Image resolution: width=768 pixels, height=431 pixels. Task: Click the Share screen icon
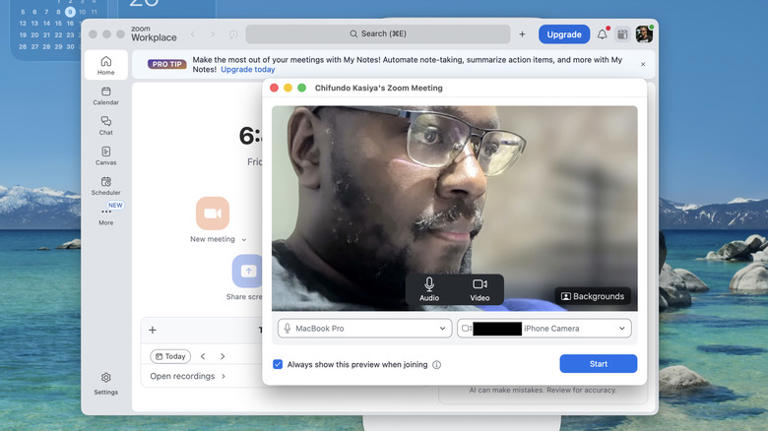pyautogui.click(x=247, y=271)
